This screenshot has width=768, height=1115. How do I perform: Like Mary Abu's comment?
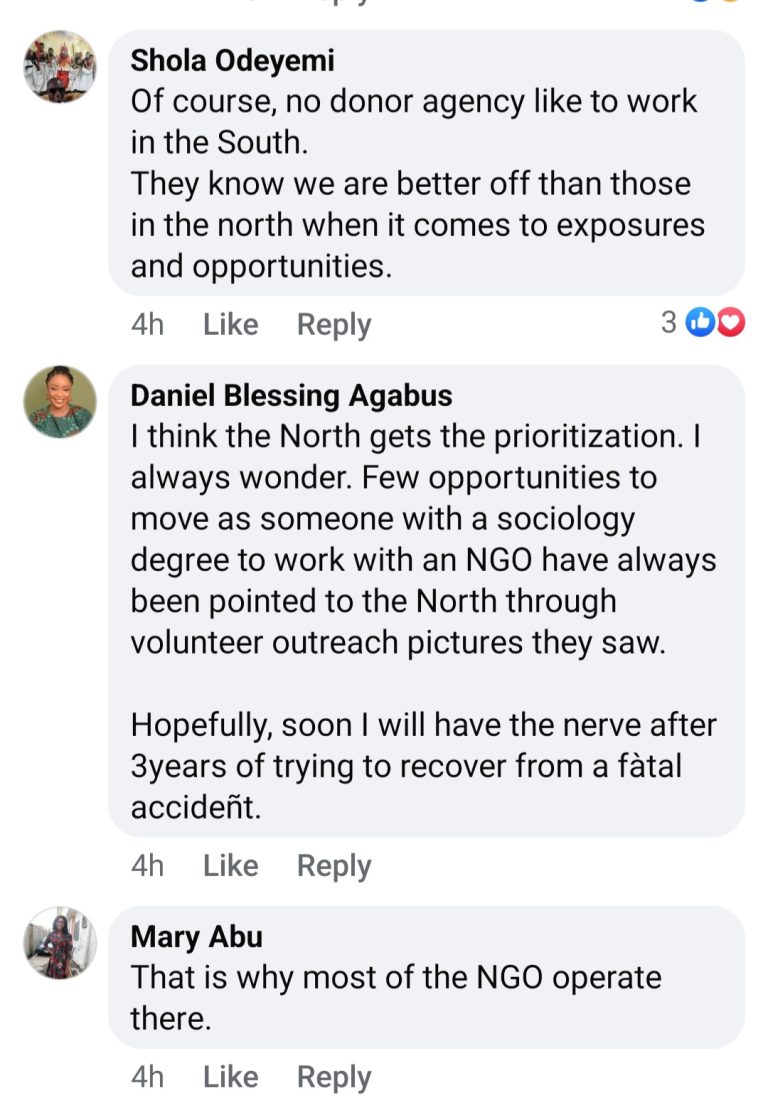pyautogui.click(x=230, y=1077)
